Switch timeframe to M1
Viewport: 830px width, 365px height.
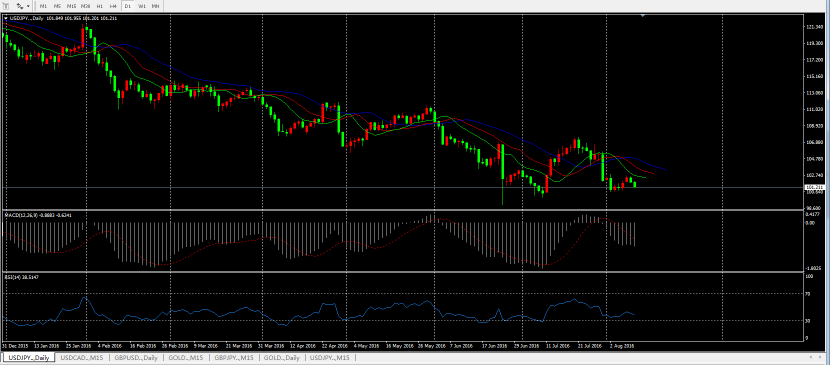(43, 6)
